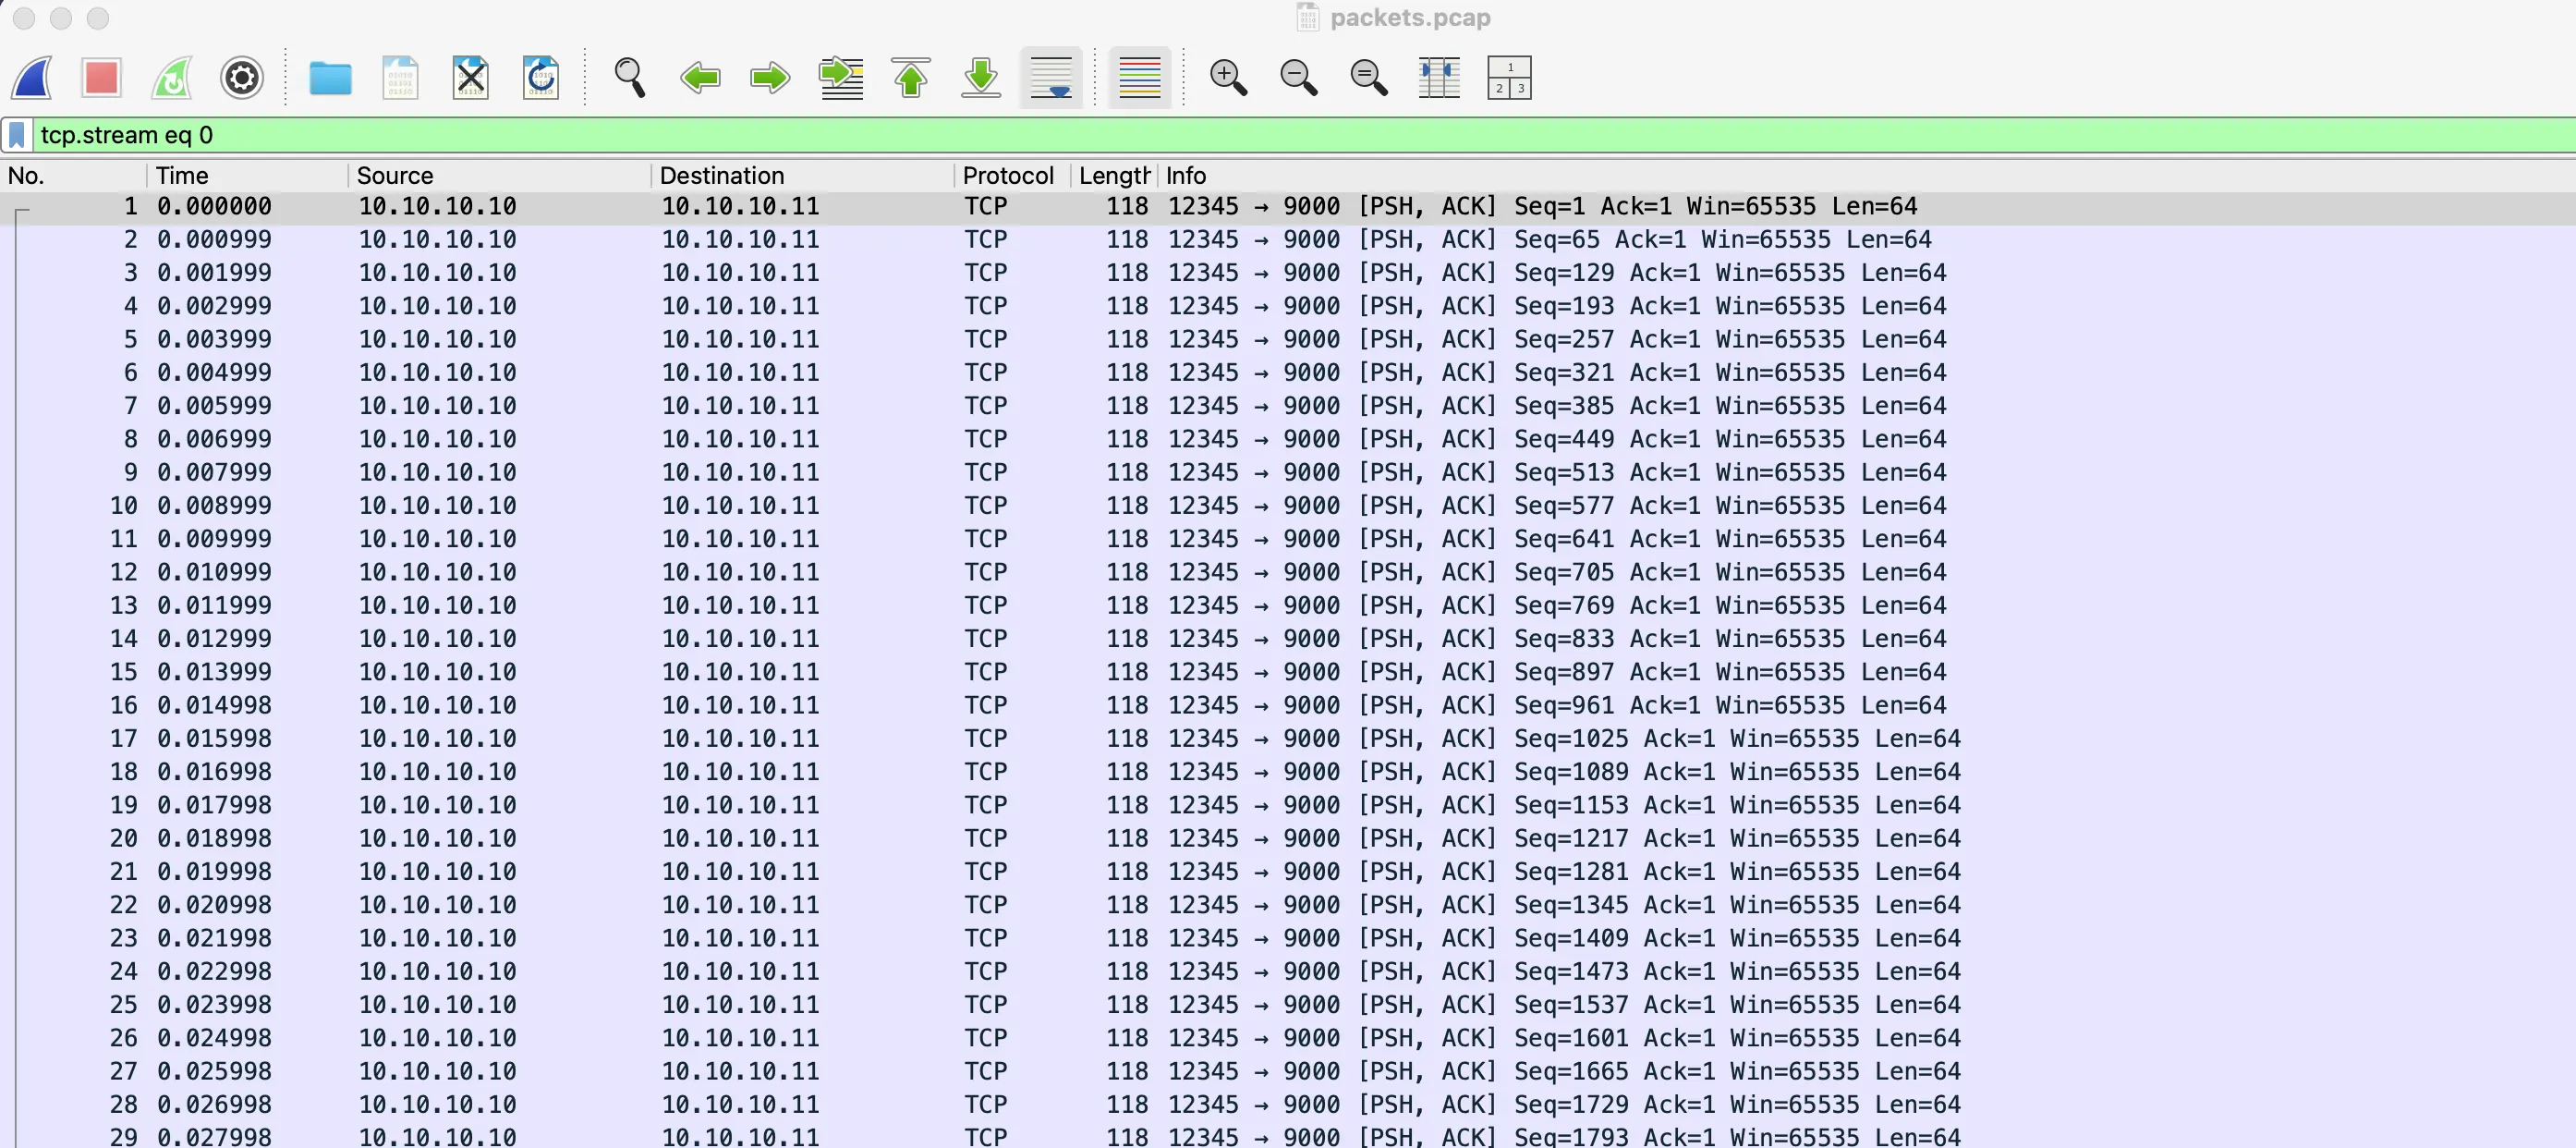Save the capture file with the document icon
This screenshot has width=2576, height=1148.
click(400, 78)
